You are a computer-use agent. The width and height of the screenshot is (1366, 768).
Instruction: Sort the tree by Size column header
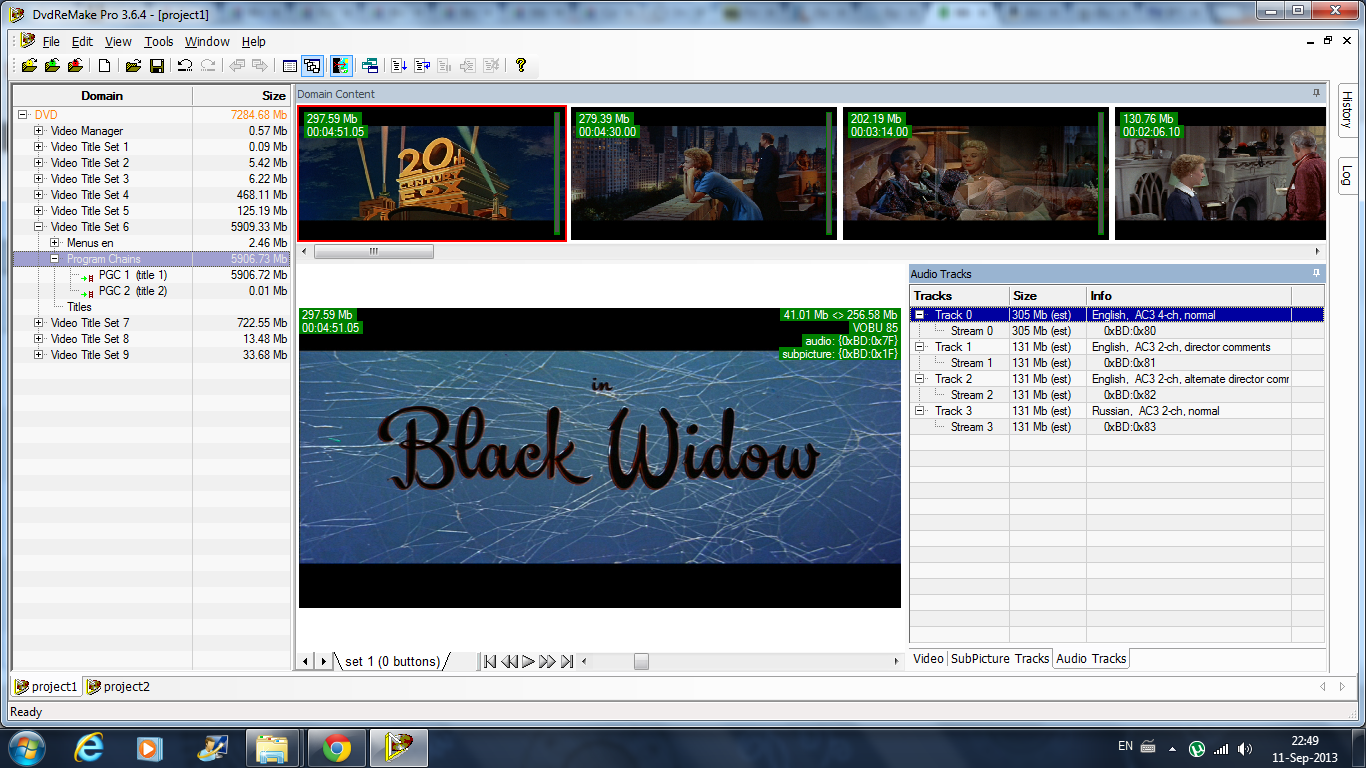tap(241, 96)
